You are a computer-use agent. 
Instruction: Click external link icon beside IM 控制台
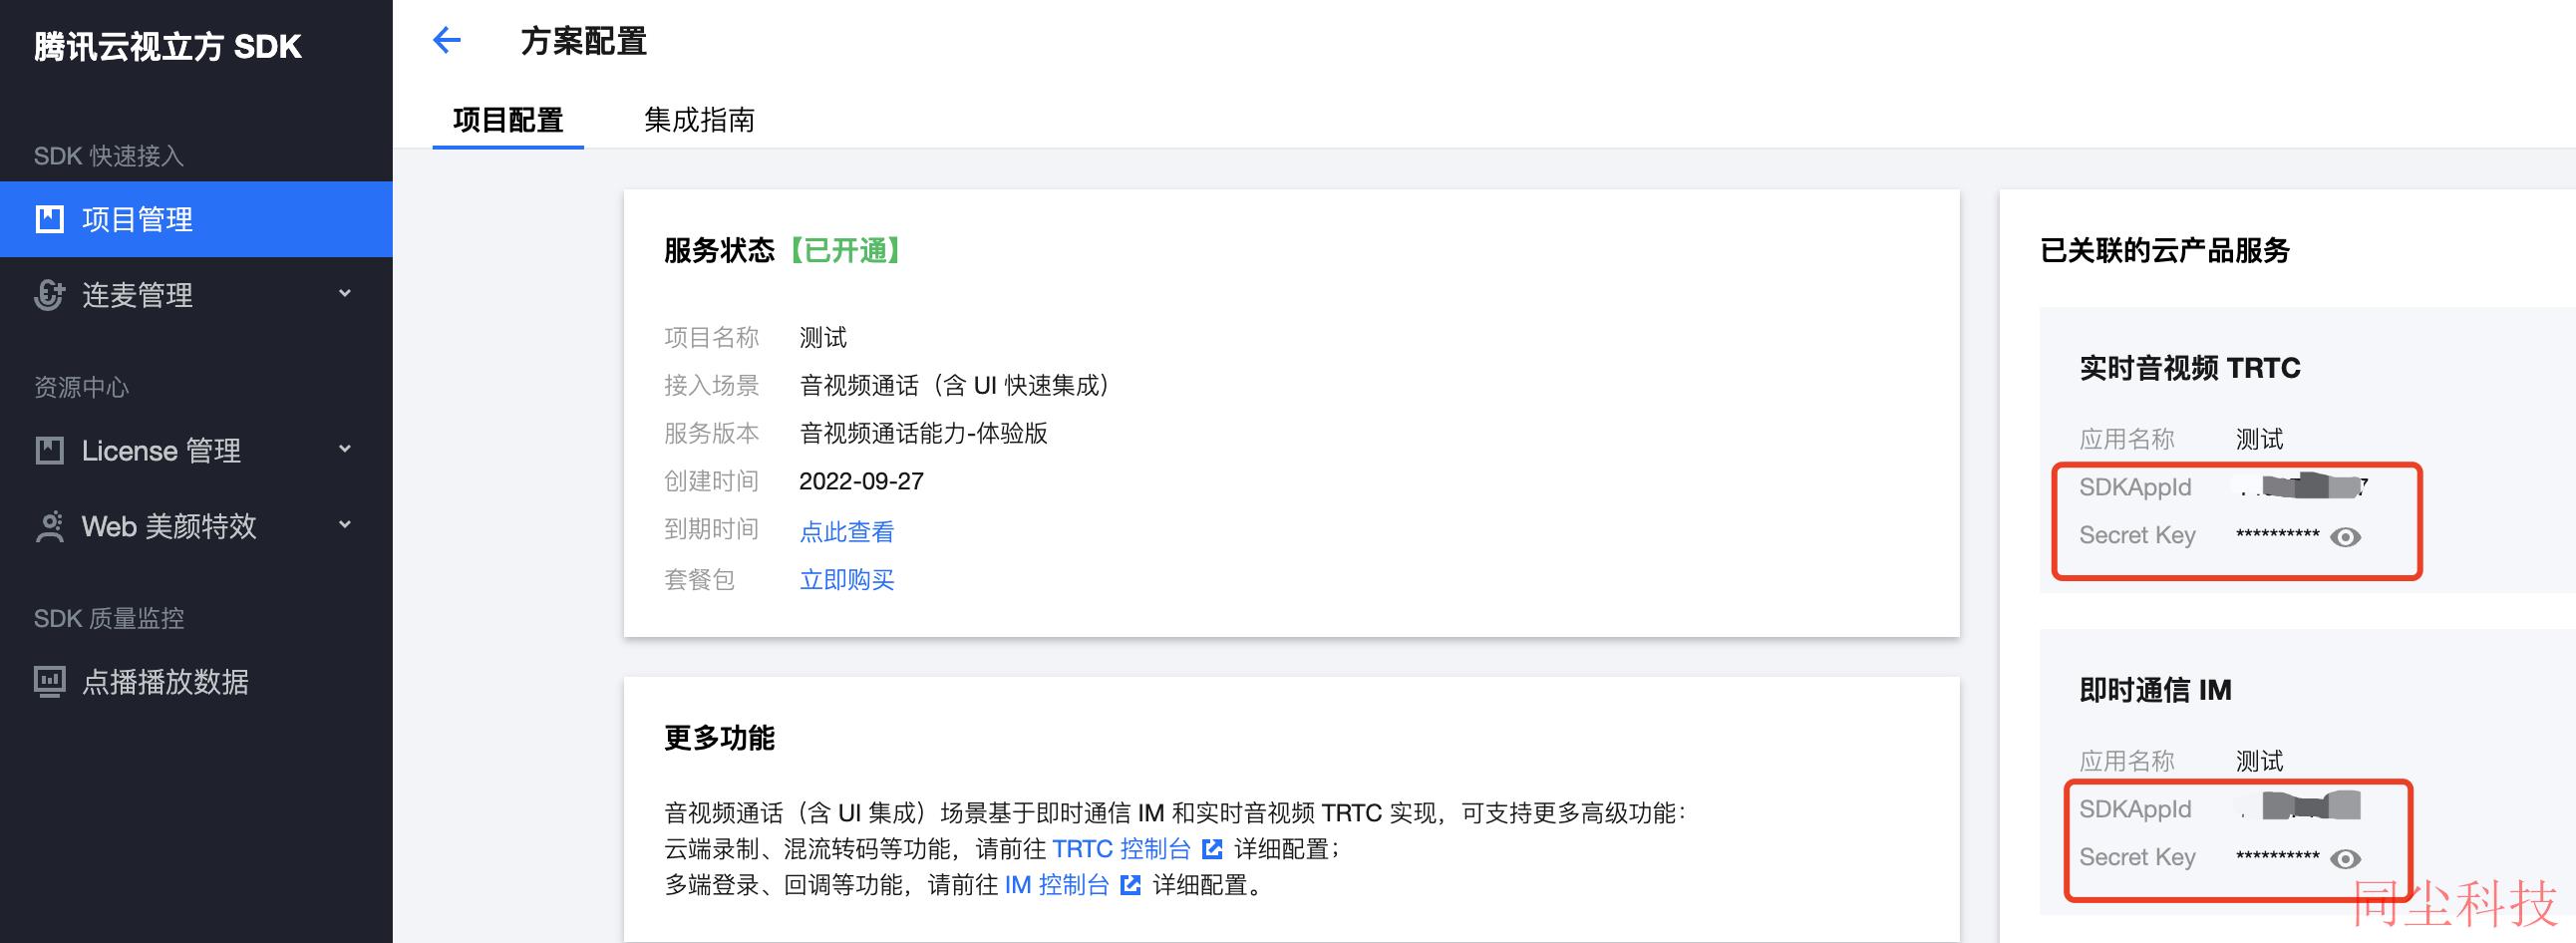(1131, 885)
